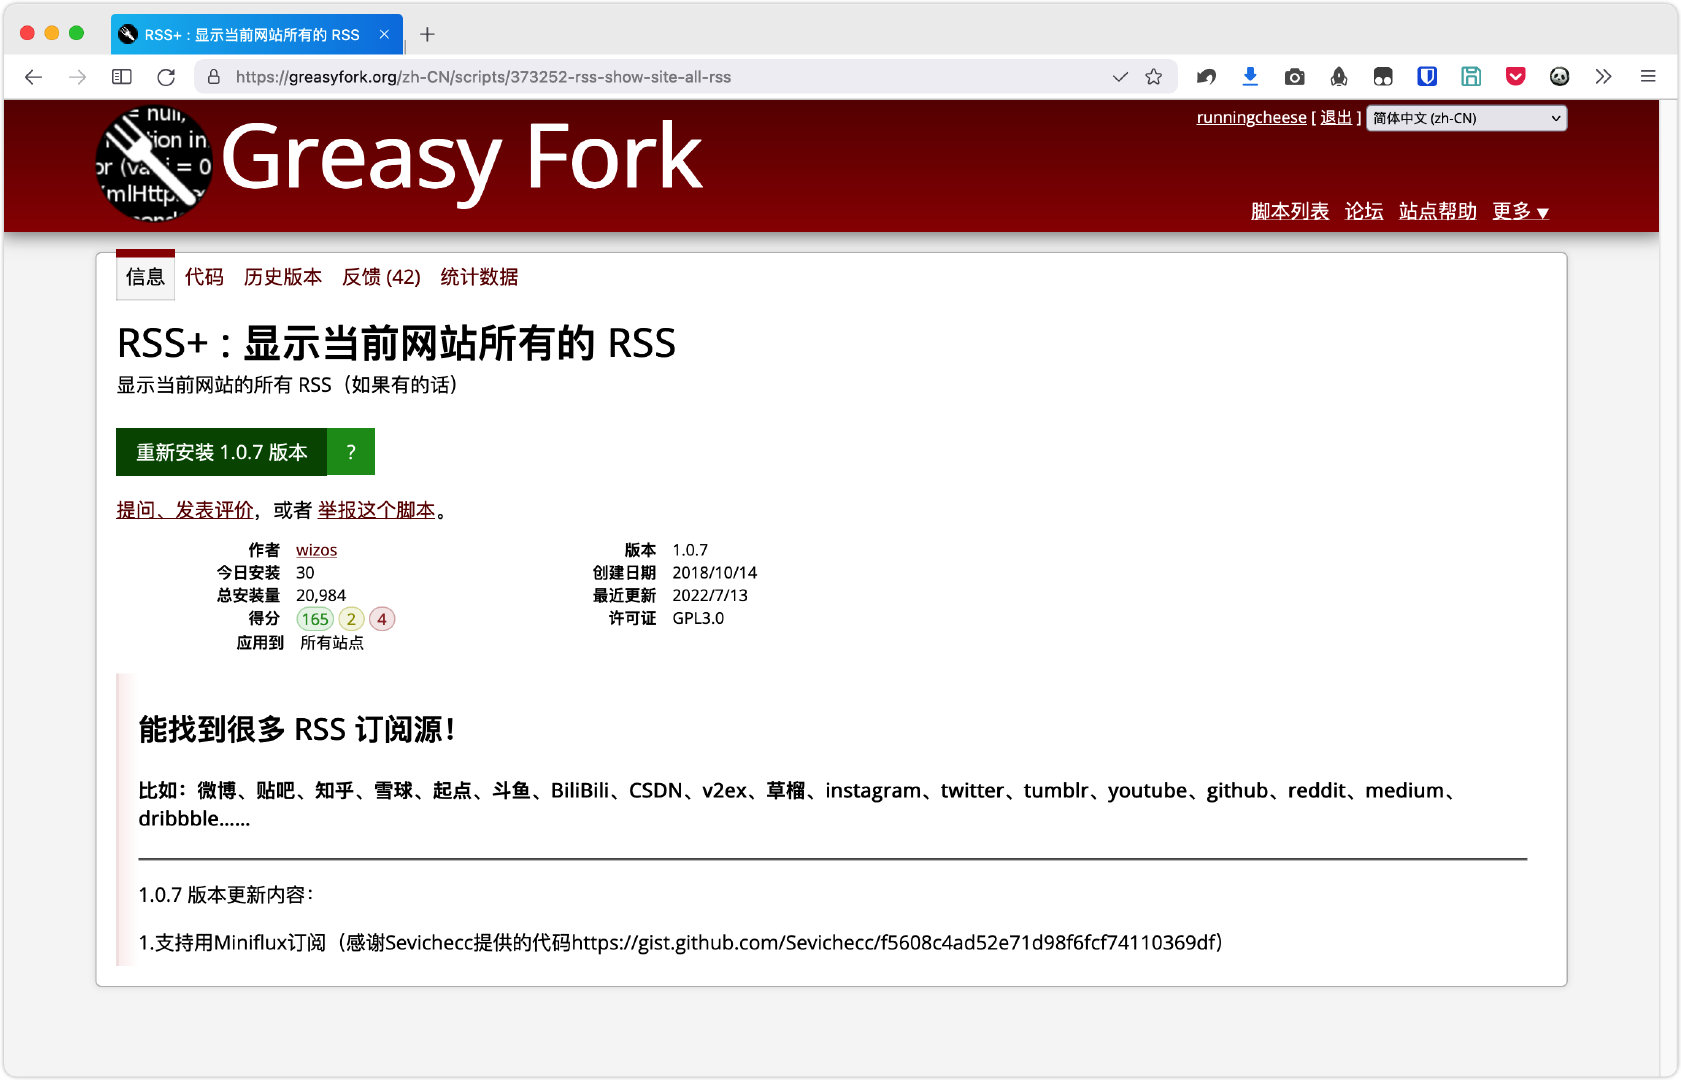Screen dimensions: 1681x1080
Task: Open a new browser tab
Action: [x=427, y=35]
